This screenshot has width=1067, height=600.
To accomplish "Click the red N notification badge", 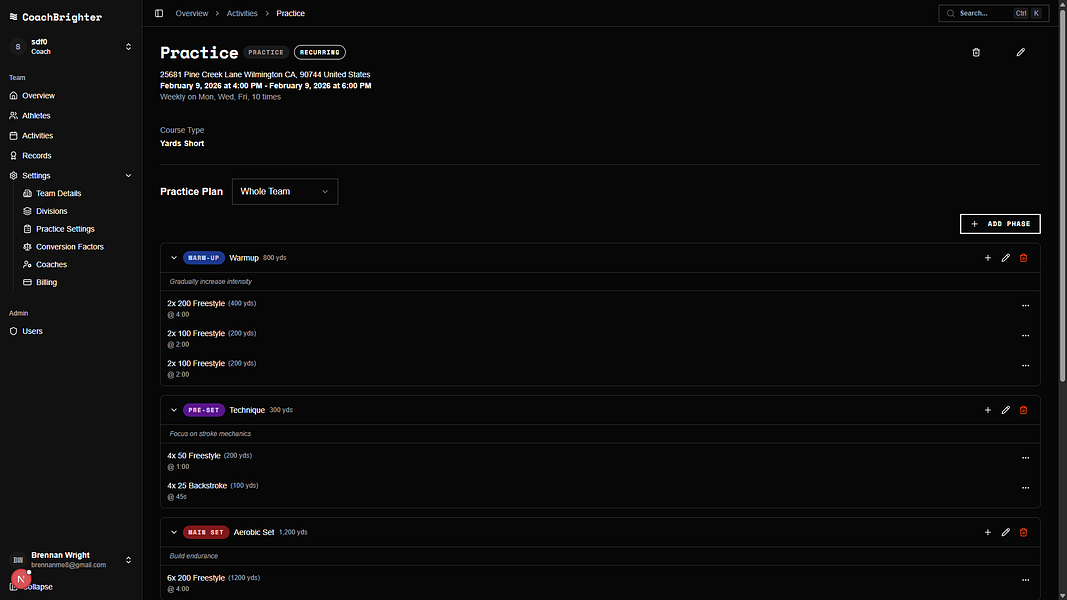I will coord(21,579).
